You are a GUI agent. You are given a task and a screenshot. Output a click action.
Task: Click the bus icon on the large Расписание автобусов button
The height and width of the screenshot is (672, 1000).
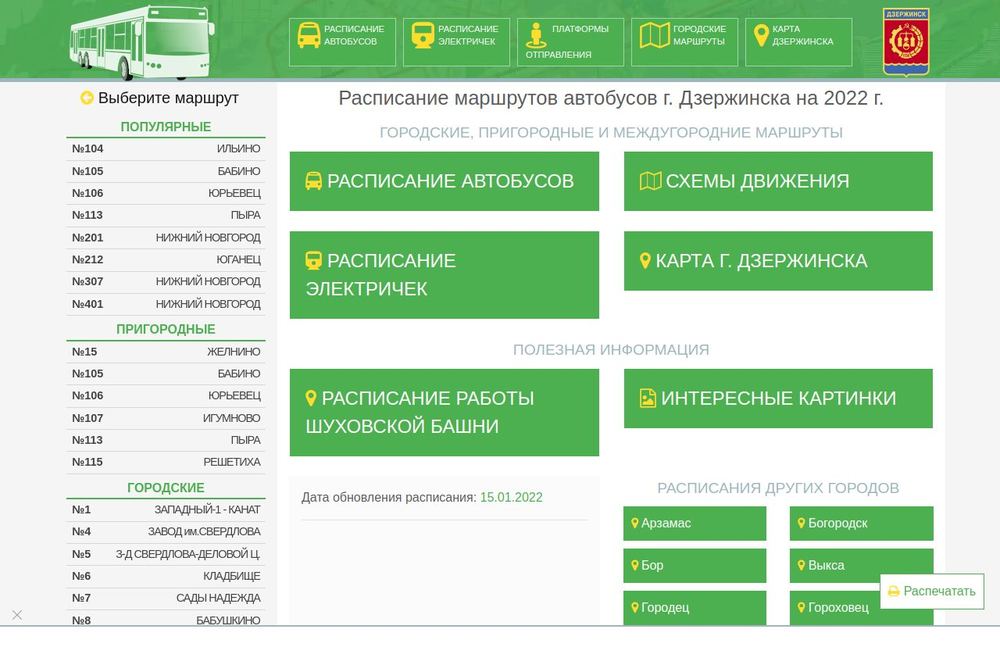tap(313, 181)
